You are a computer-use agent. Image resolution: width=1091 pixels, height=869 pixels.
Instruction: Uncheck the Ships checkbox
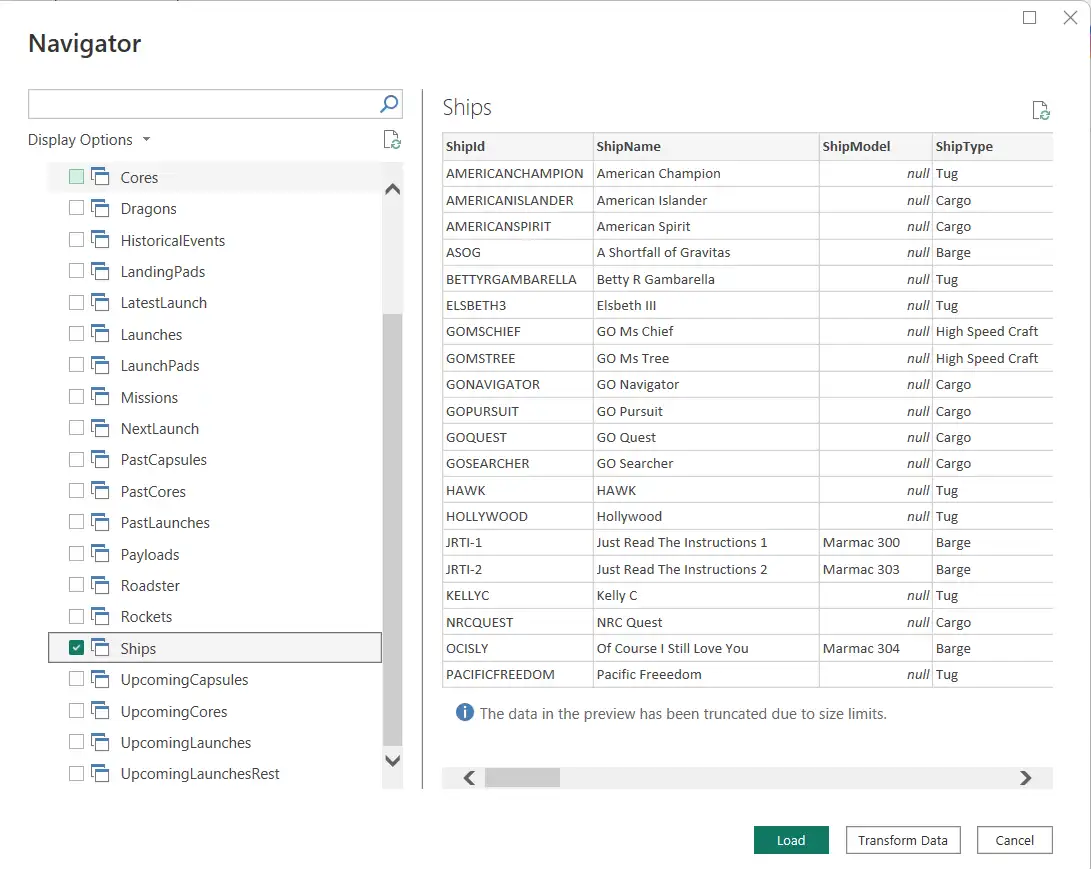77,648
